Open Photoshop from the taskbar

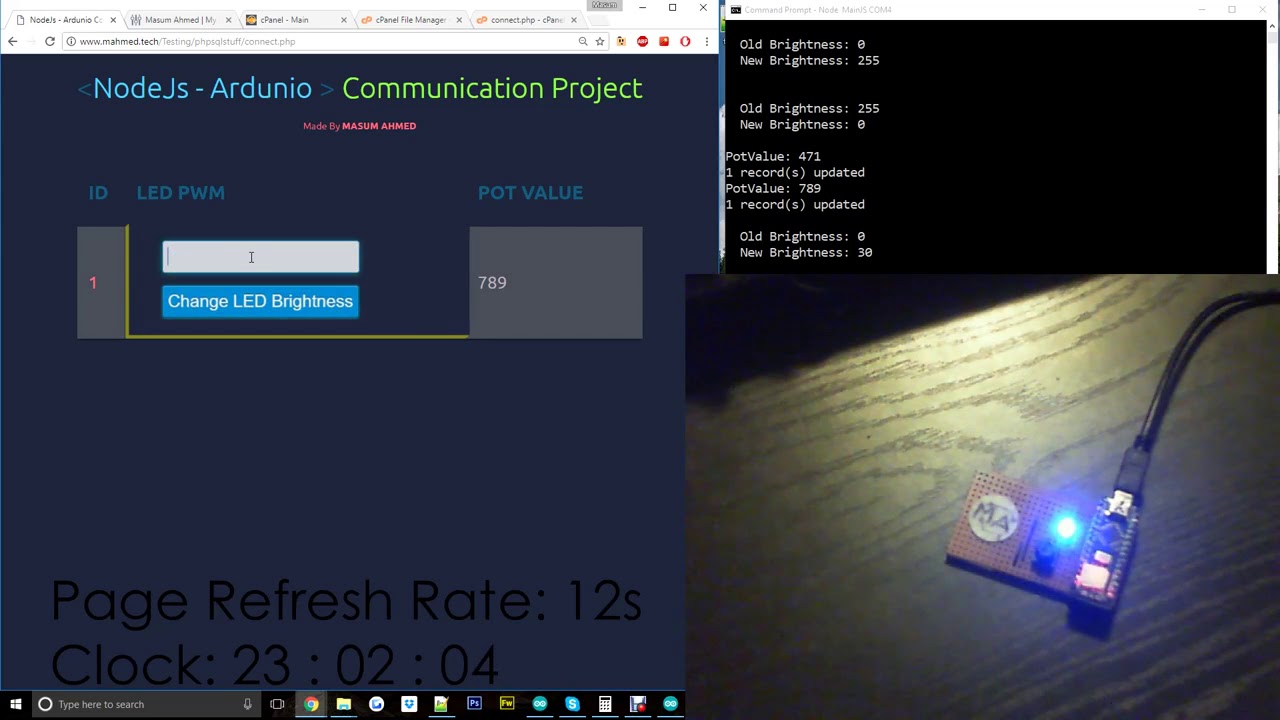[x=474, y=704]
